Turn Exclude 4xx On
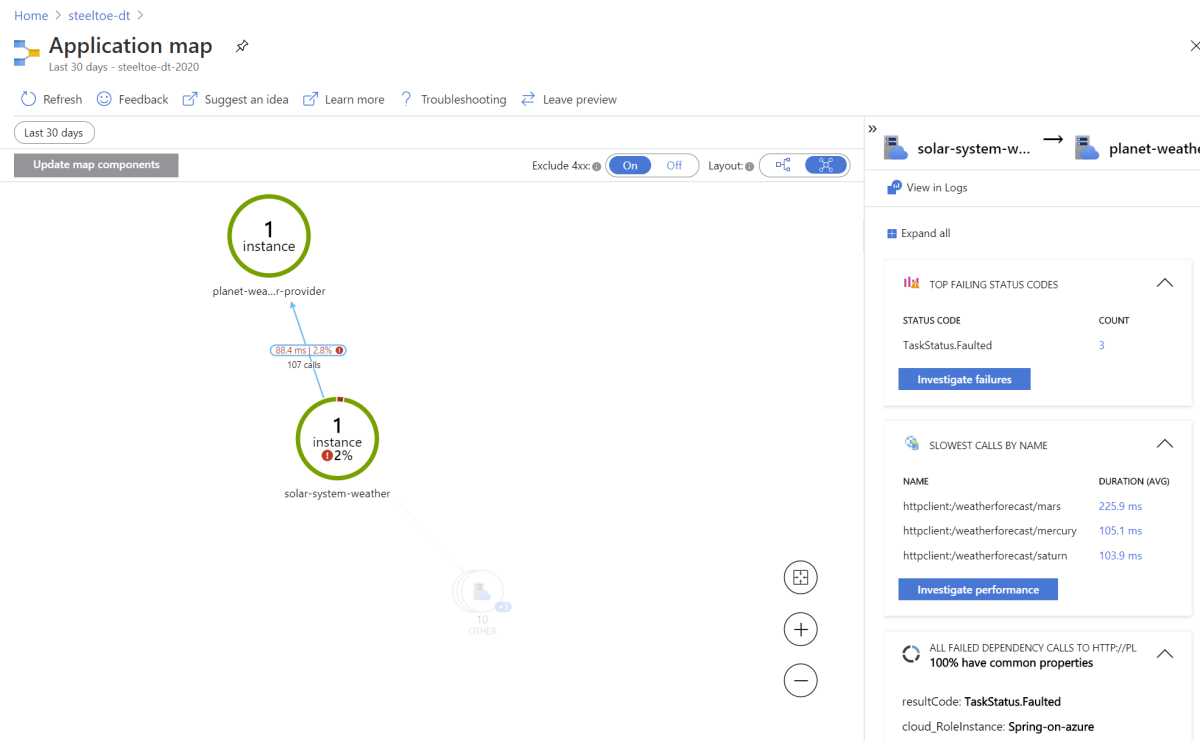Screen dimensions: 1200x741 tap(630, 166)
